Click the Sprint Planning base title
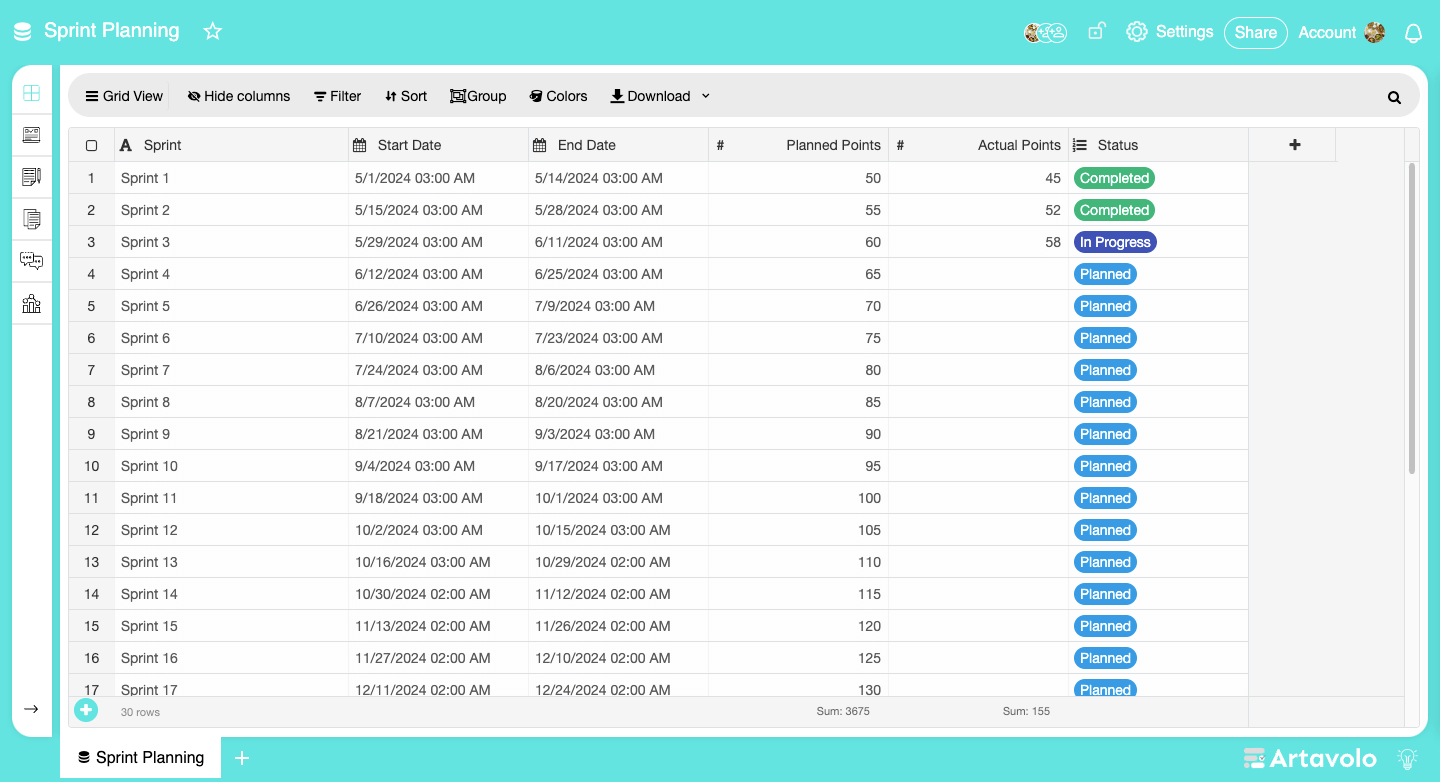The height and width of the screenshot is (782, 1440). coord(112,31)
